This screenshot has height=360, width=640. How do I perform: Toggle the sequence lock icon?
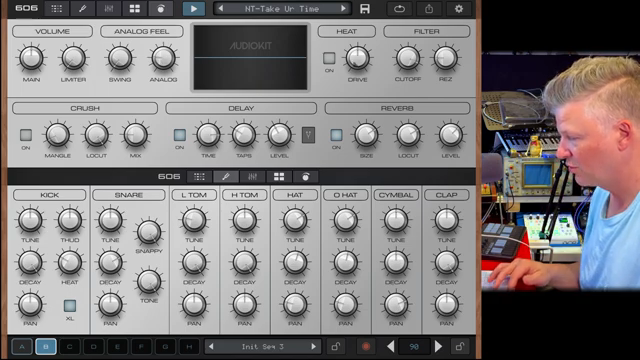(336, 347)
